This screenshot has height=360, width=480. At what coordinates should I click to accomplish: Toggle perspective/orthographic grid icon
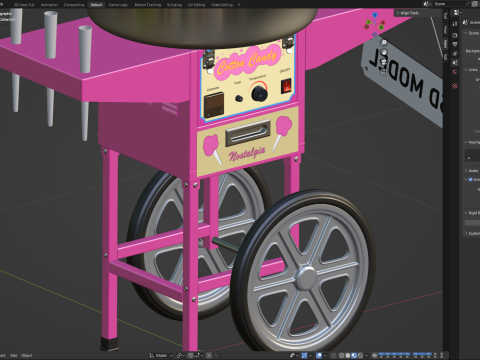pos(384,71)
